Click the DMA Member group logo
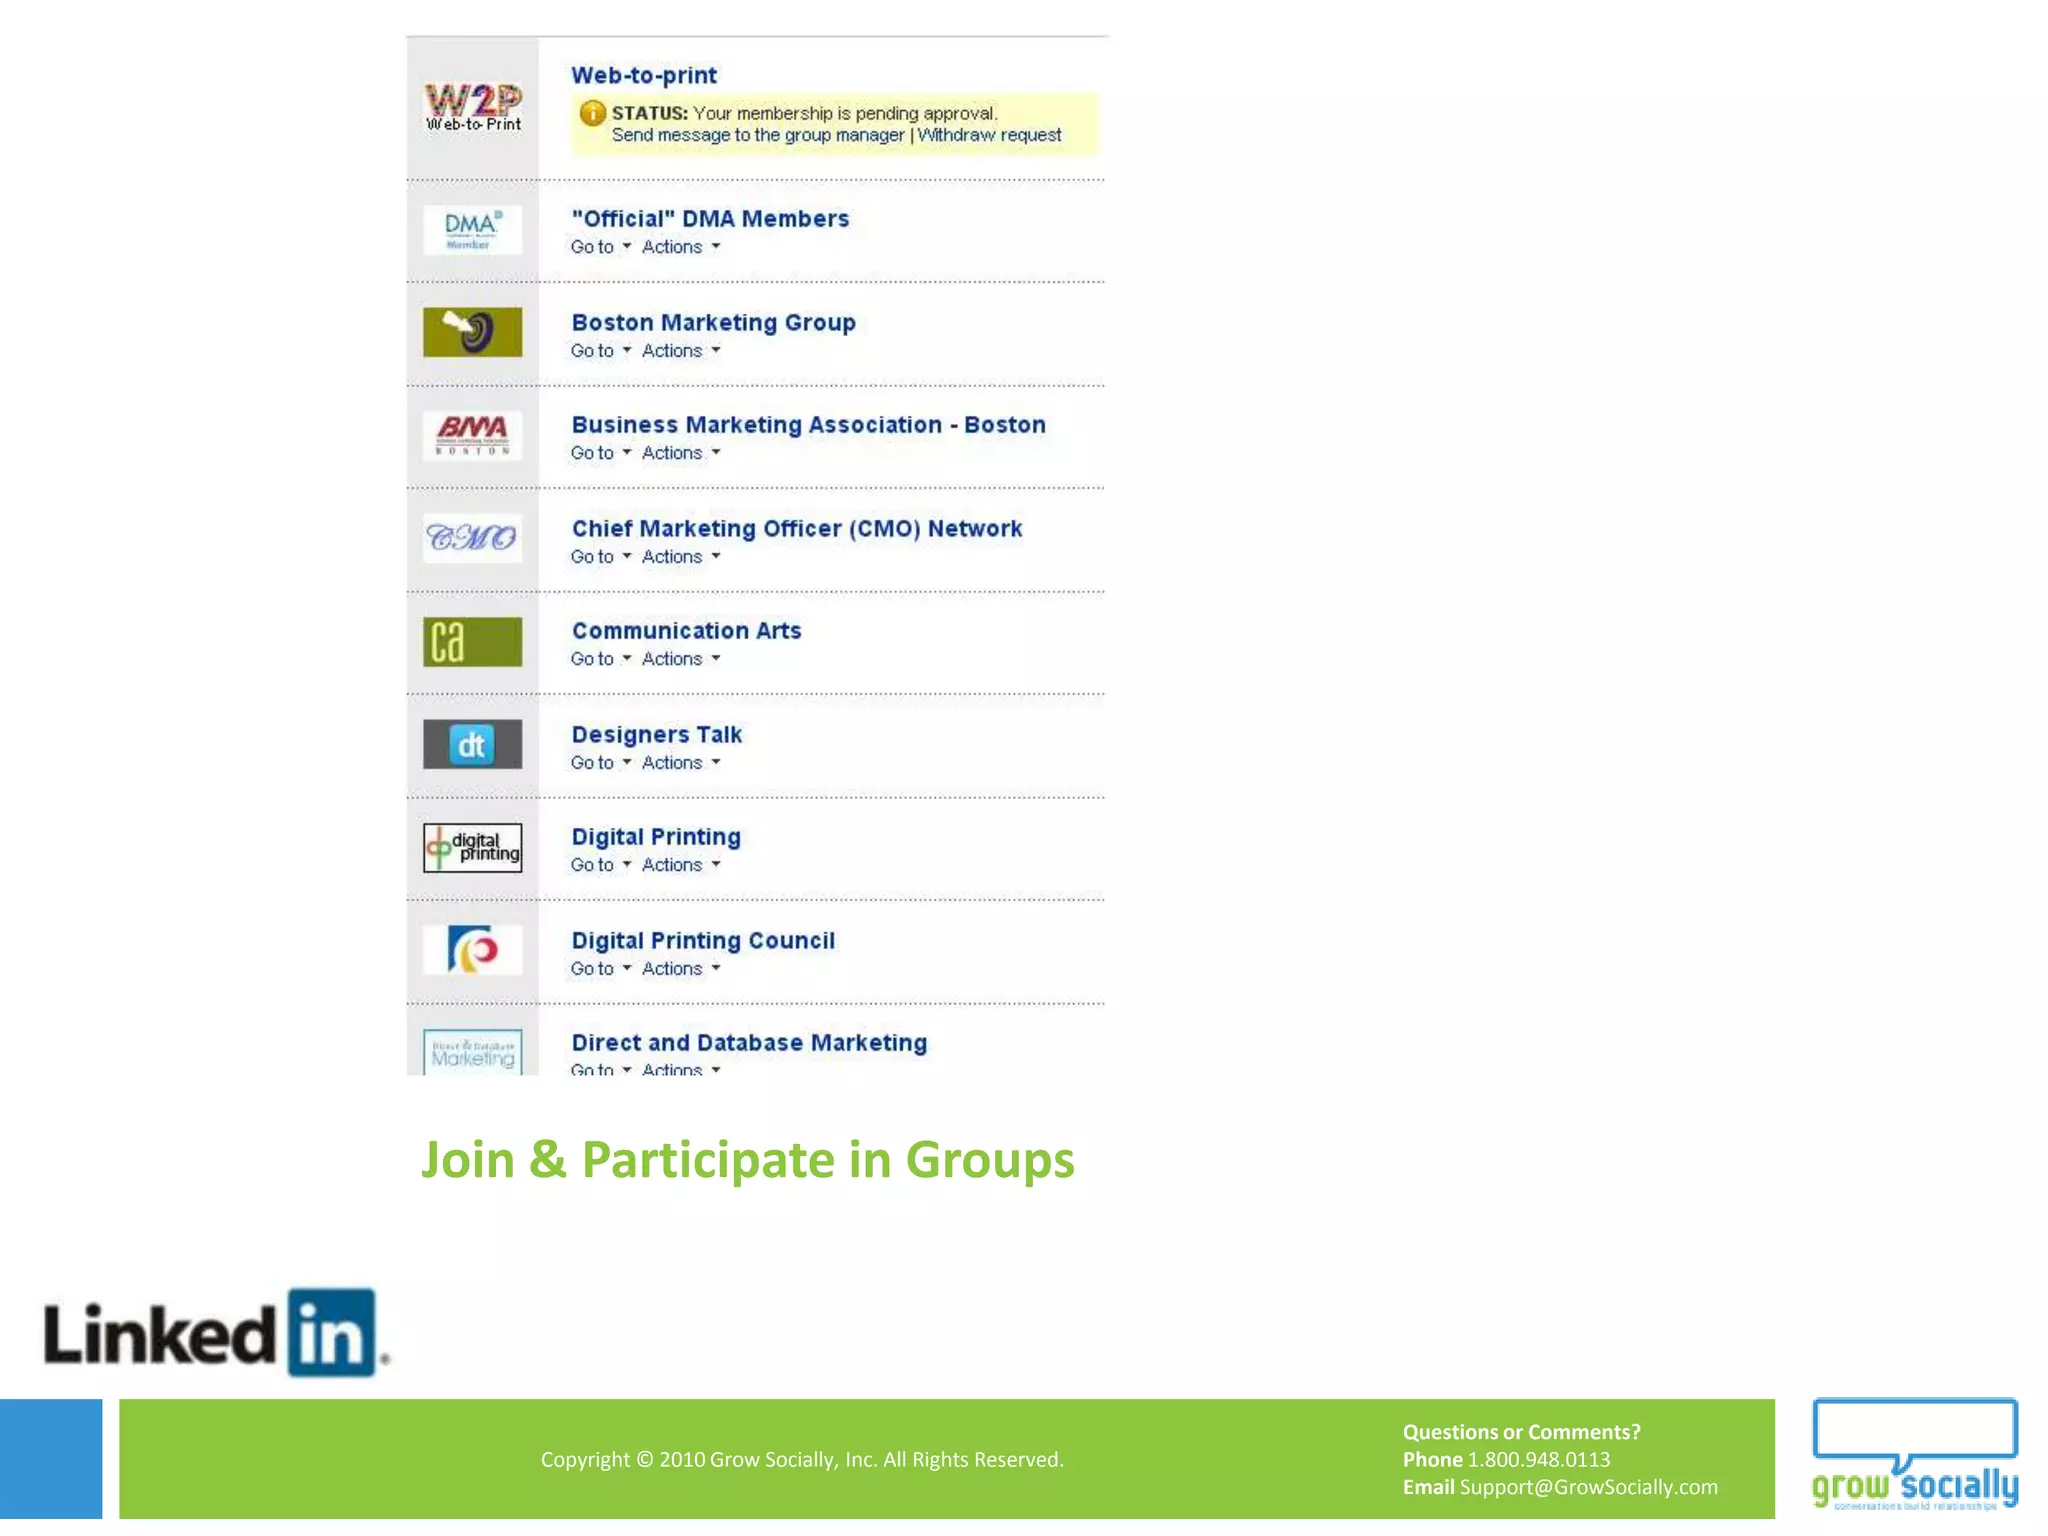Viewport: 2048px width, 1536px height. click(472, 230)
